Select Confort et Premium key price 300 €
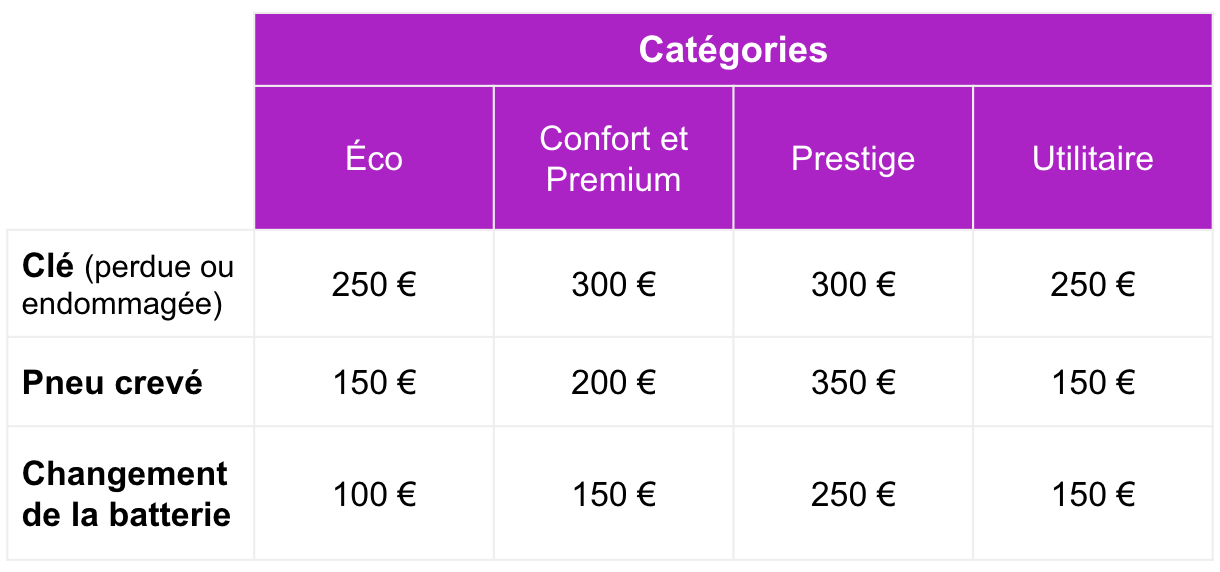The height and width of the screenshot is (572, 1220). [x=613, y=285]
